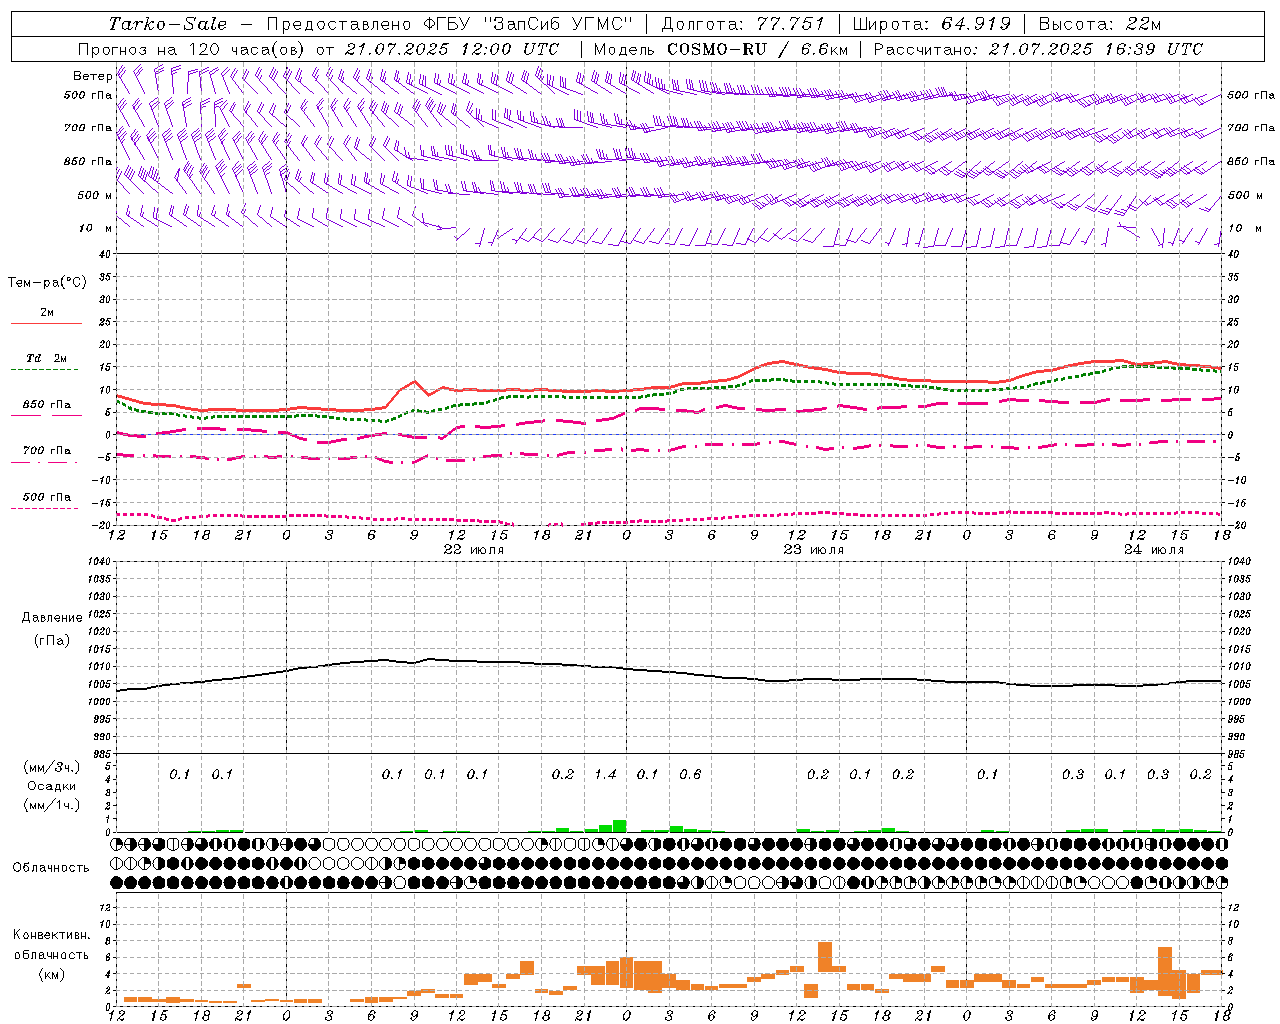The height and width of the screenshot is (1024, 1280).
Task: Click the 0.6 precipitation value
Action: tap(690, 774)
